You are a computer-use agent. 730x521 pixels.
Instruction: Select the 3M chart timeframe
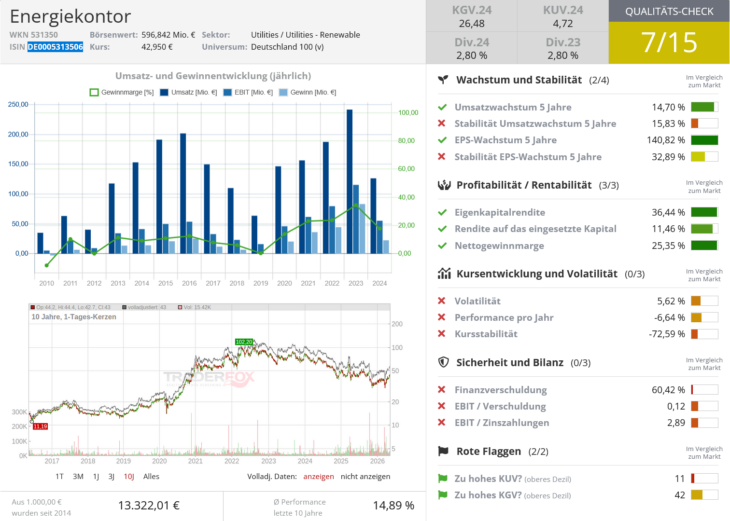78,476
